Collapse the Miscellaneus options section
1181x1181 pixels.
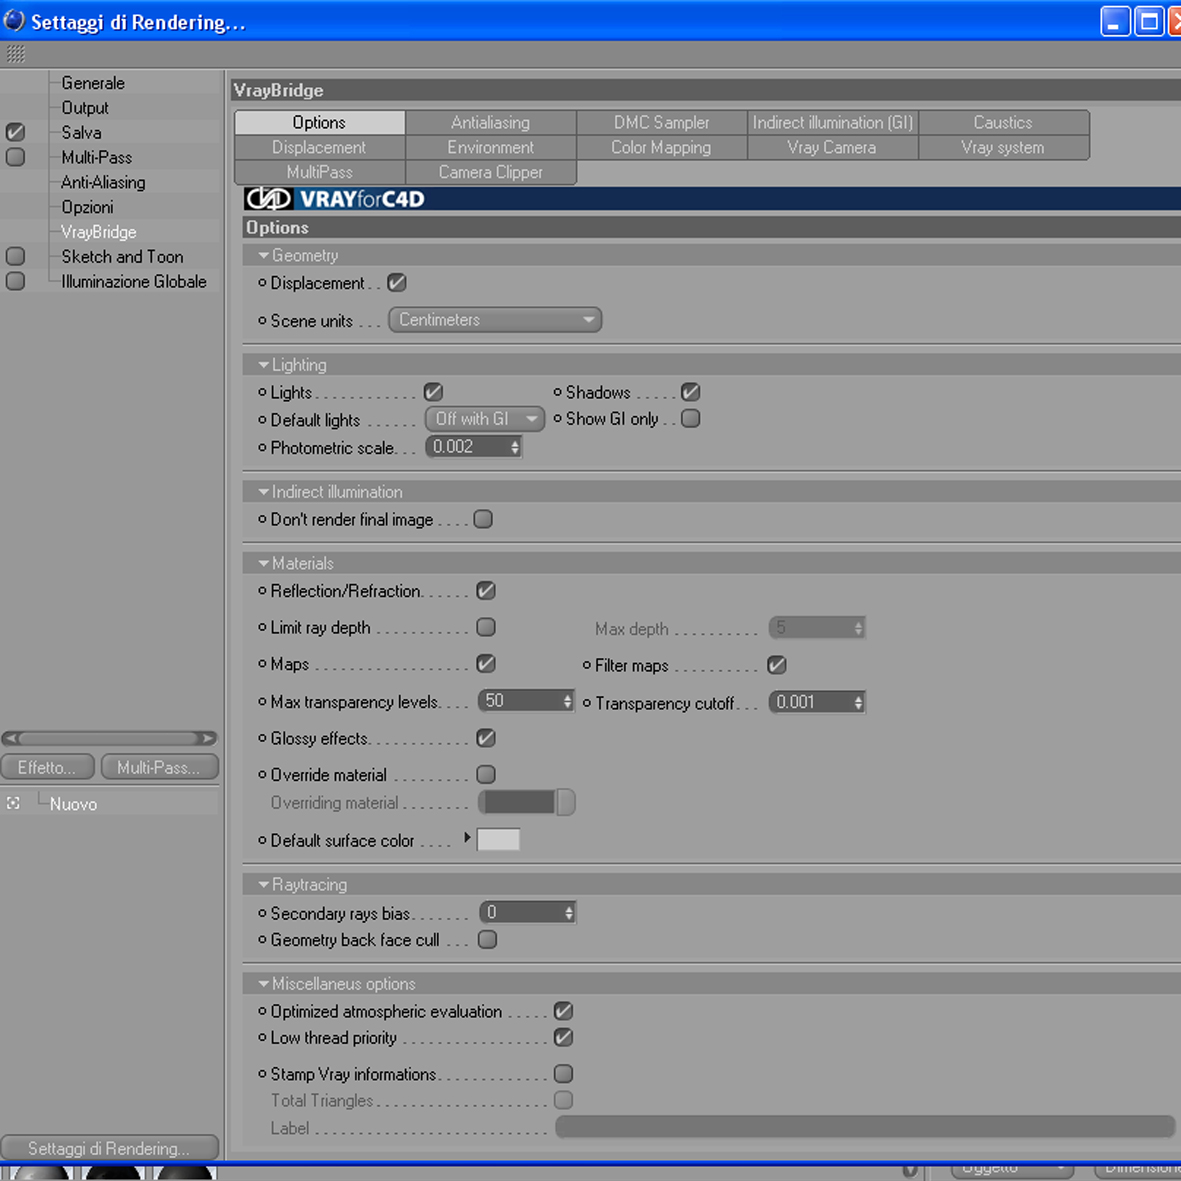tap(264, 984)
